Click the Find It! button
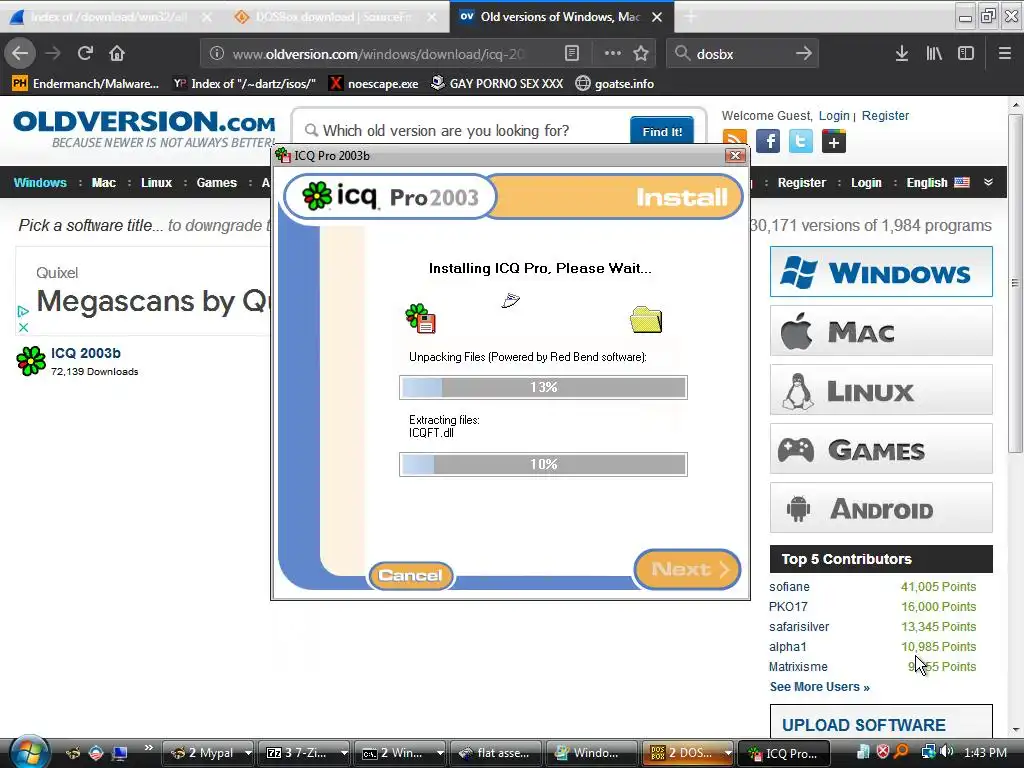1024x768 pixels. click(x=662, y=131)
